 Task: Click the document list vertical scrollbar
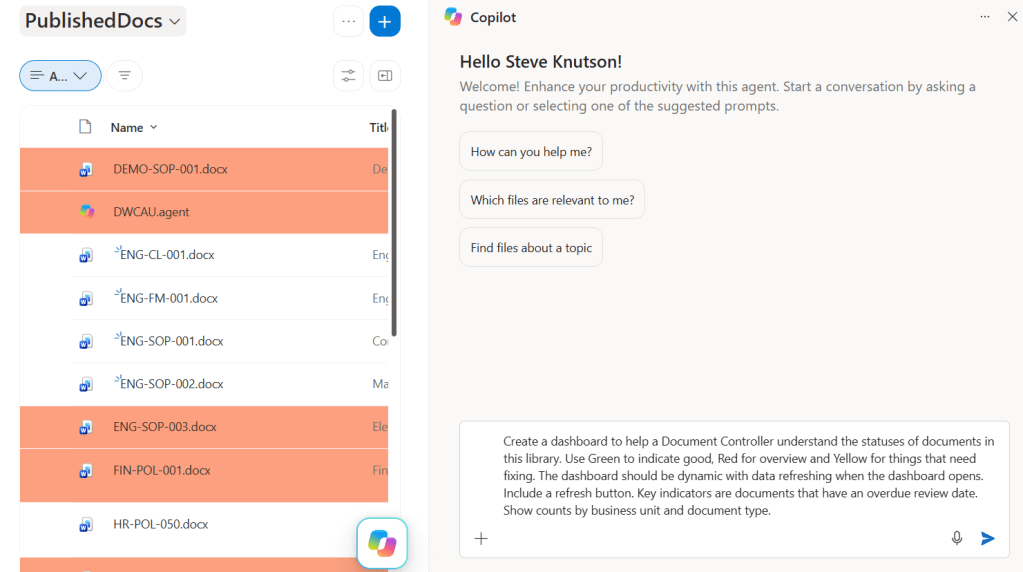click(x=393, y=223)
